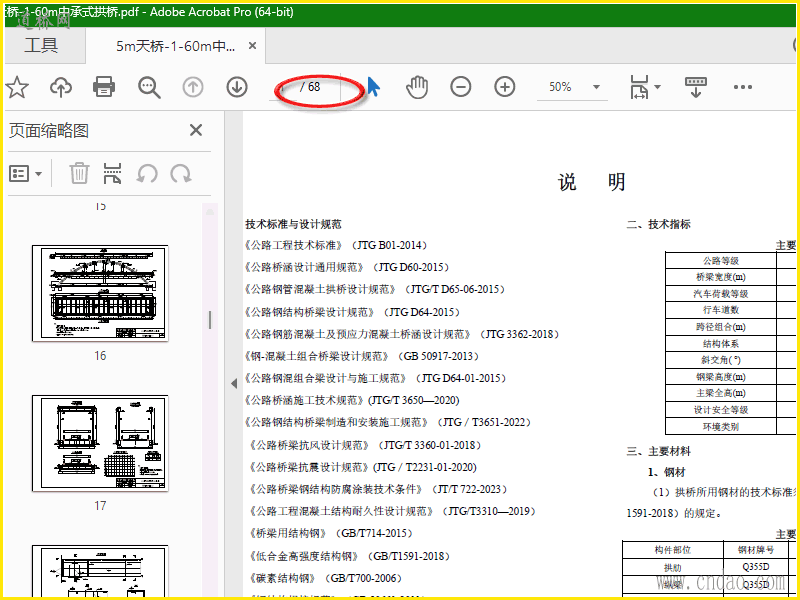Open the fit page options arrow

pyautogui.click(x=658, y=87)
